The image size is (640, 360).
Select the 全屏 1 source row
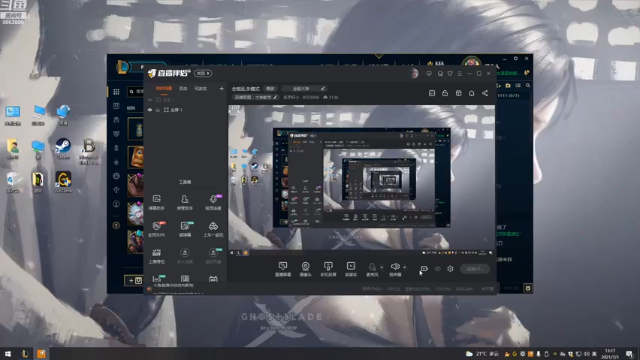186,110
